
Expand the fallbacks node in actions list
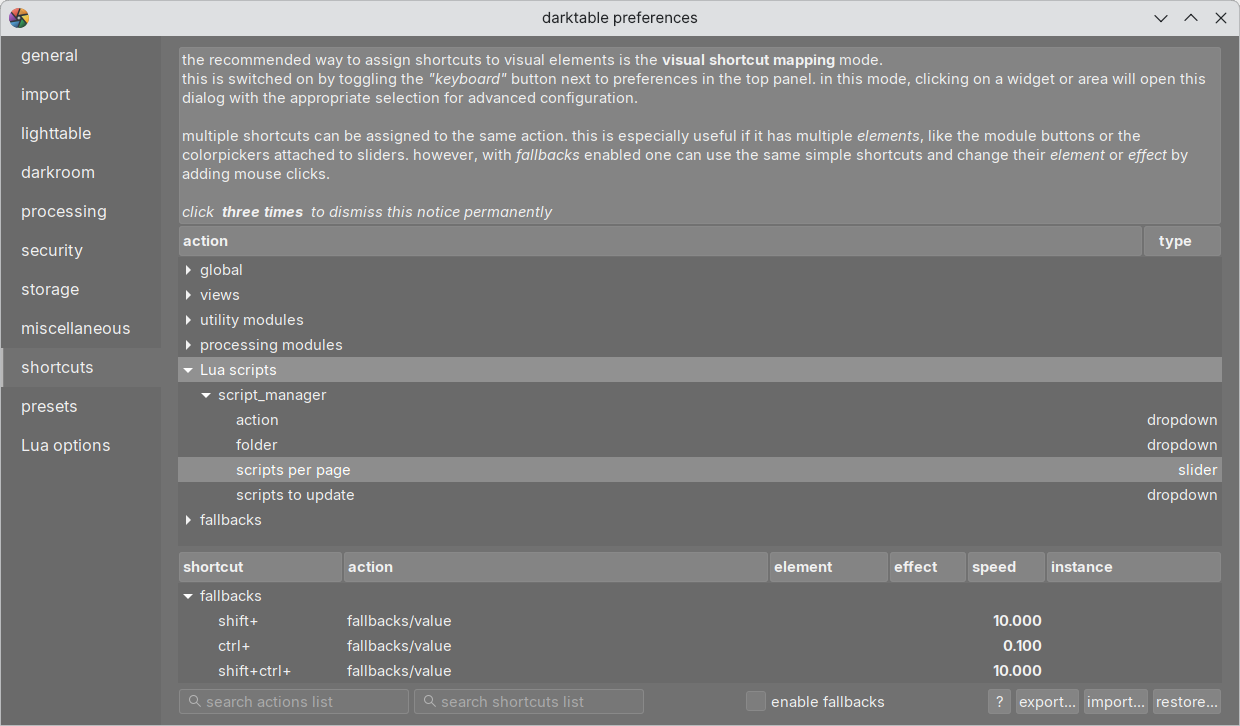[188, 520]
